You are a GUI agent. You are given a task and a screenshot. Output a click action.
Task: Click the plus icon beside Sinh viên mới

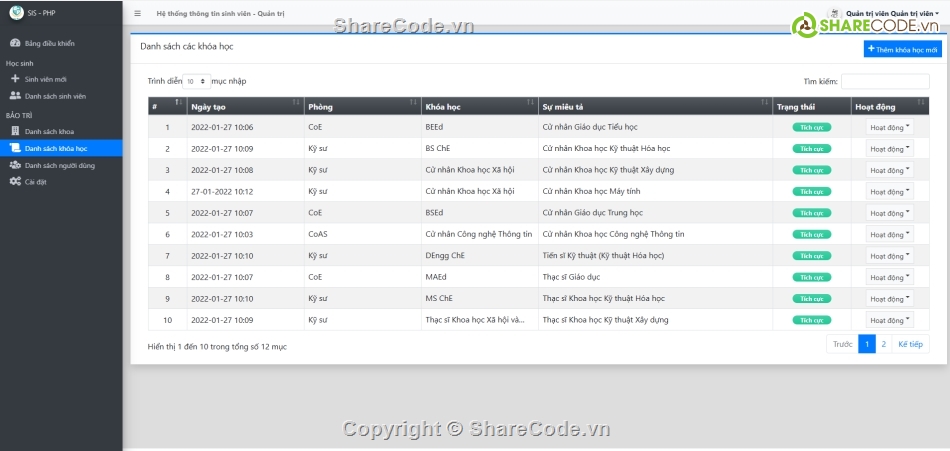14,79
